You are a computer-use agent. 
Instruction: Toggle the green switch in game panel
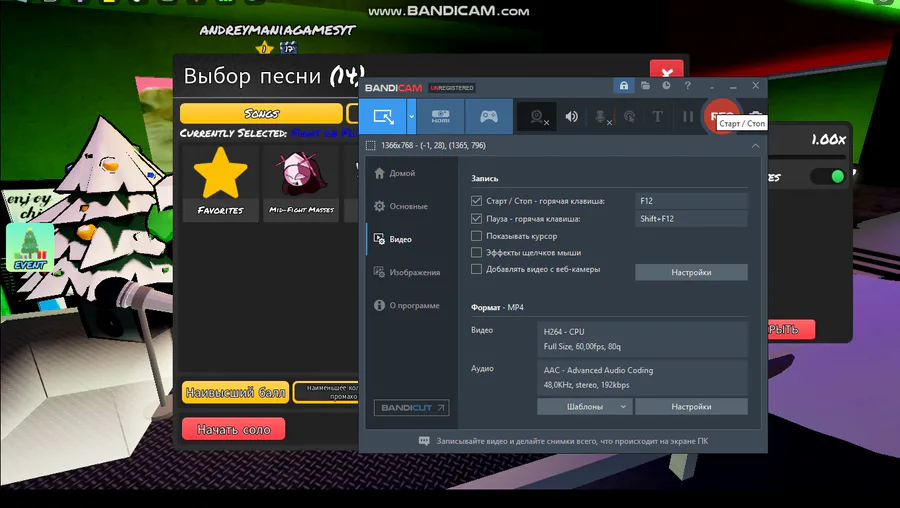(x=827, y=176)
